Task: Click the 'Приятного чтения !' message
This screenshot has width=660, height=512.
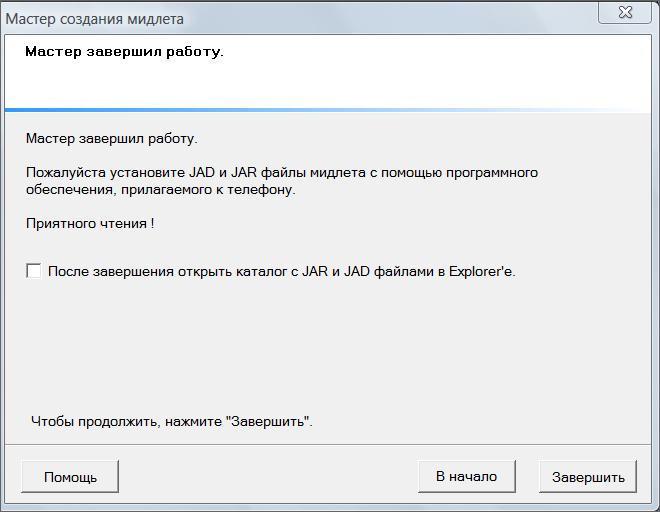Action: 90,223
